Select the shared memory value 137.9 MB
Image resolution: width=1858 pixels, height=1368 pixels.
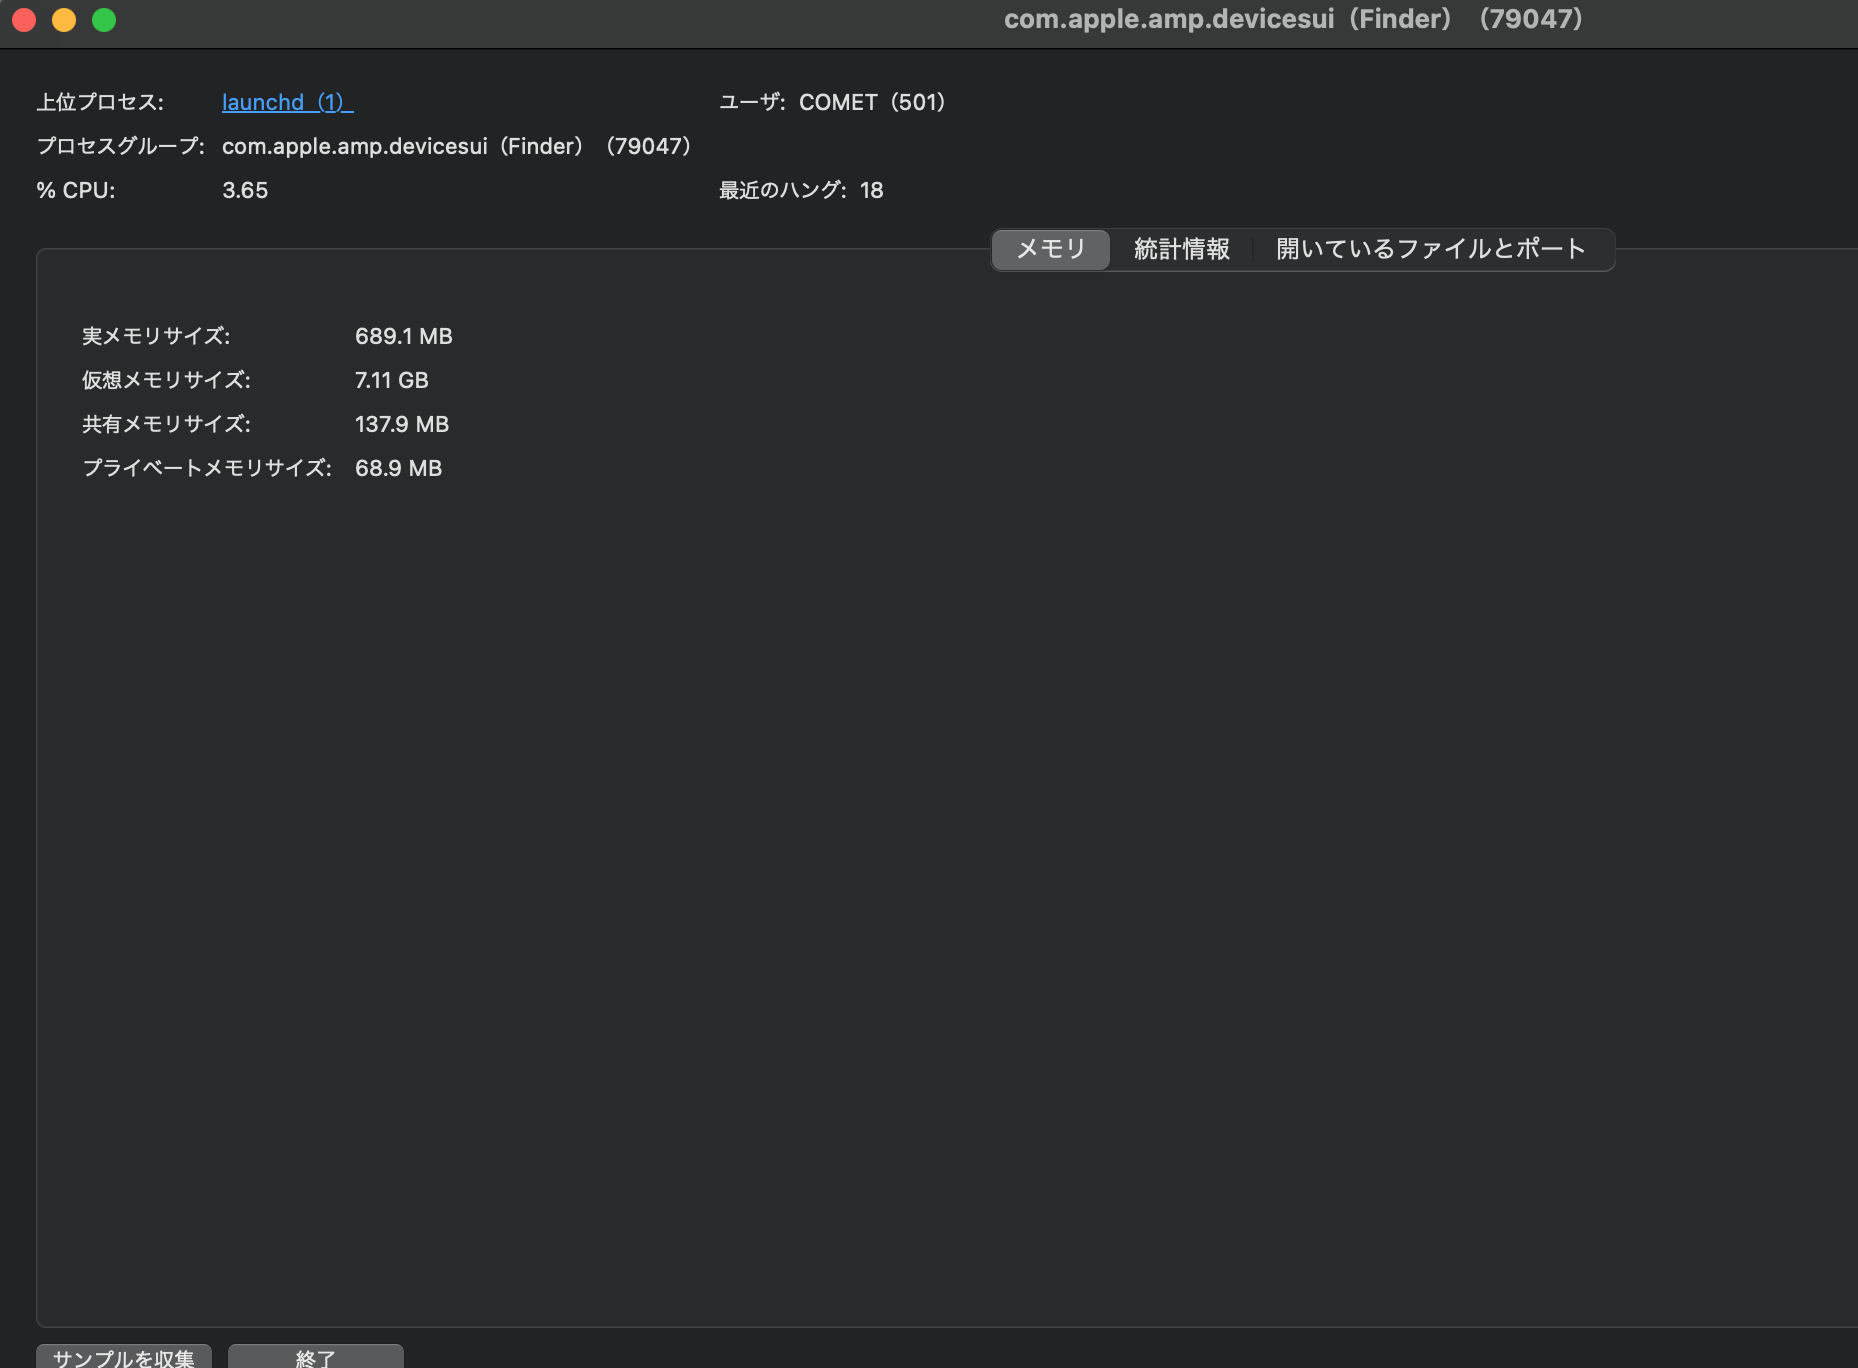(x=402, y=424)
